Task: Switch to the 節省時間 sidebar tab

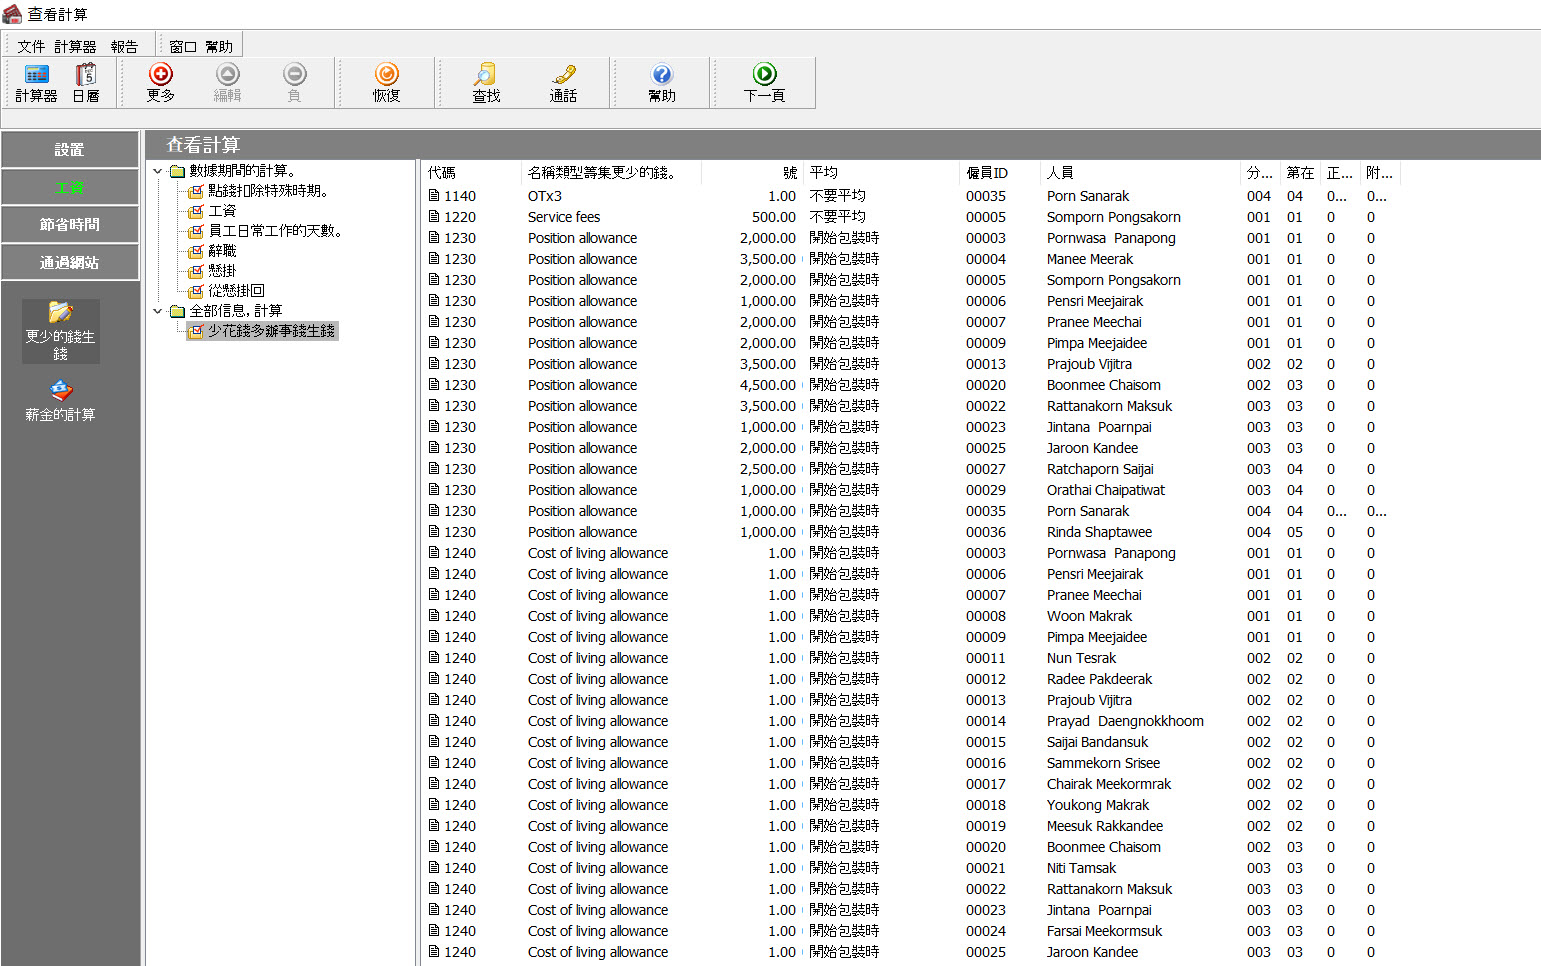Action: pyautogui.click(x=70, y=225)
